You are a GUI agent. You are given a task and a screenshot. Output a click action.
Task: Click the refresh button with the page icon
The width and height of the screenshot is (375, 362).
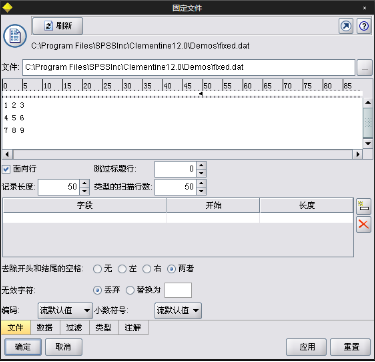(57, 26)
